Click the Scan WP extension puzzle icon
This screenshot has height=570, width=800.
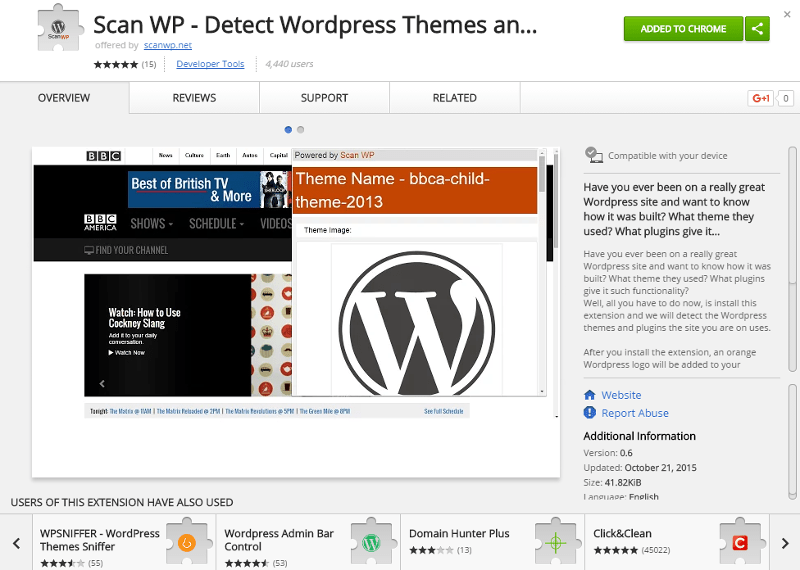click(60, 28)
